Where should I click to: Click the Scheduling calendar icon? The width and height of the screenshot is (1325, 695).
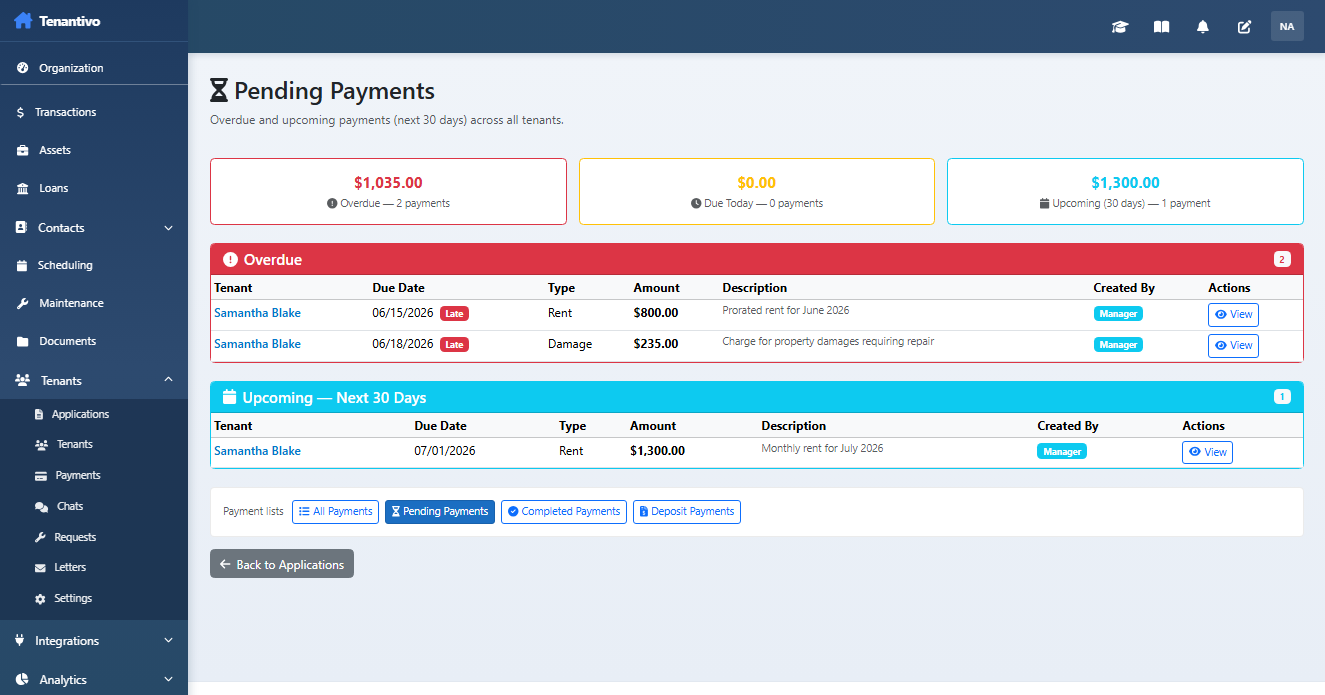click(22, 265)
